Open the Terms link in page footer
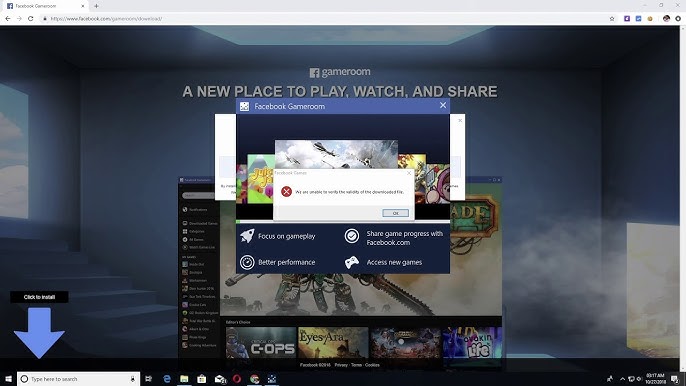Screen dimensions: 686x386 click(x=356, y=365)
